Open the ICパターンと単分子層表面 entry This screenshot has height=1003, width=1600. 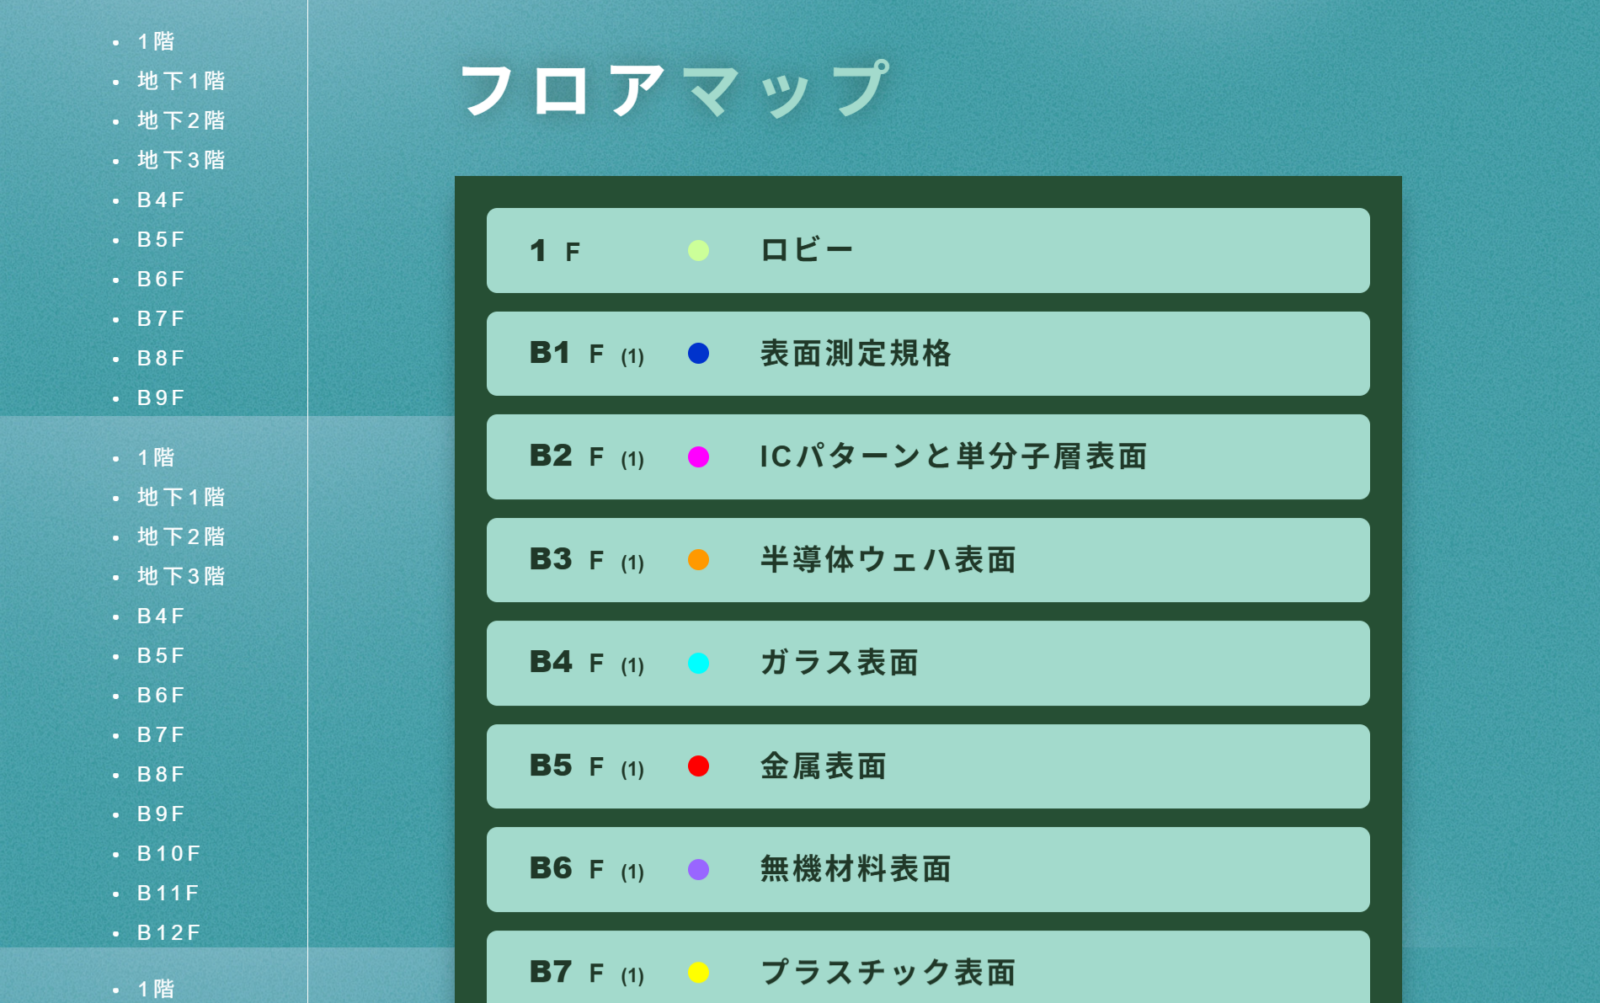[952, 457]
